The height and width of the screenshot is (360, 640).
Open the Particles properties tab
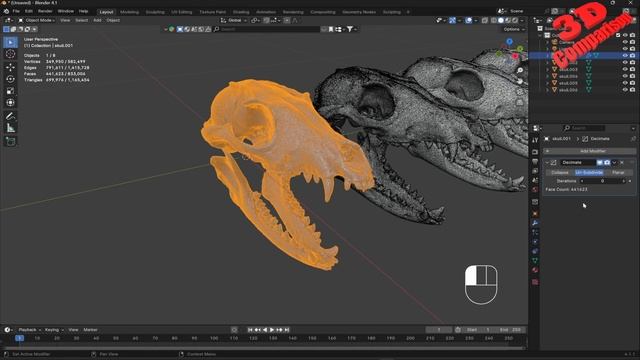pyautogui.click(x=535, y=233)
